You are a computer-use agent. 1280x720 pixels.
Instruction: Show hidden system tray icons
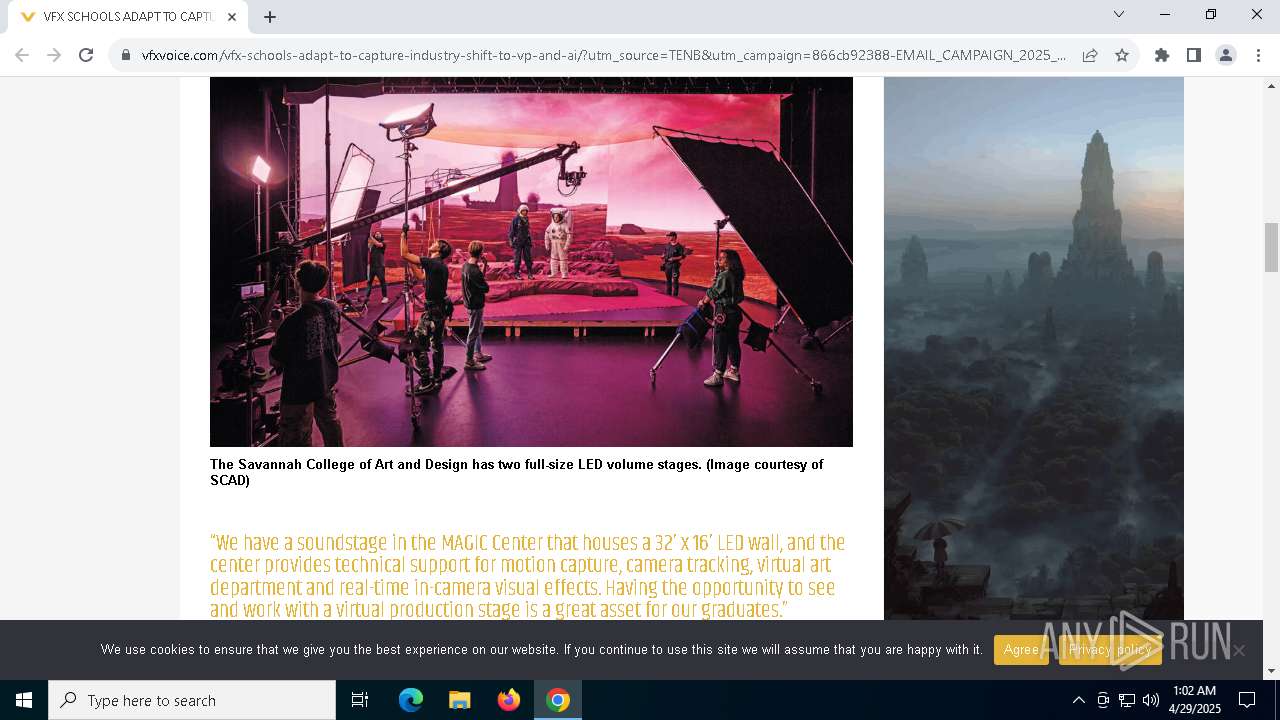pos(1078,700)
